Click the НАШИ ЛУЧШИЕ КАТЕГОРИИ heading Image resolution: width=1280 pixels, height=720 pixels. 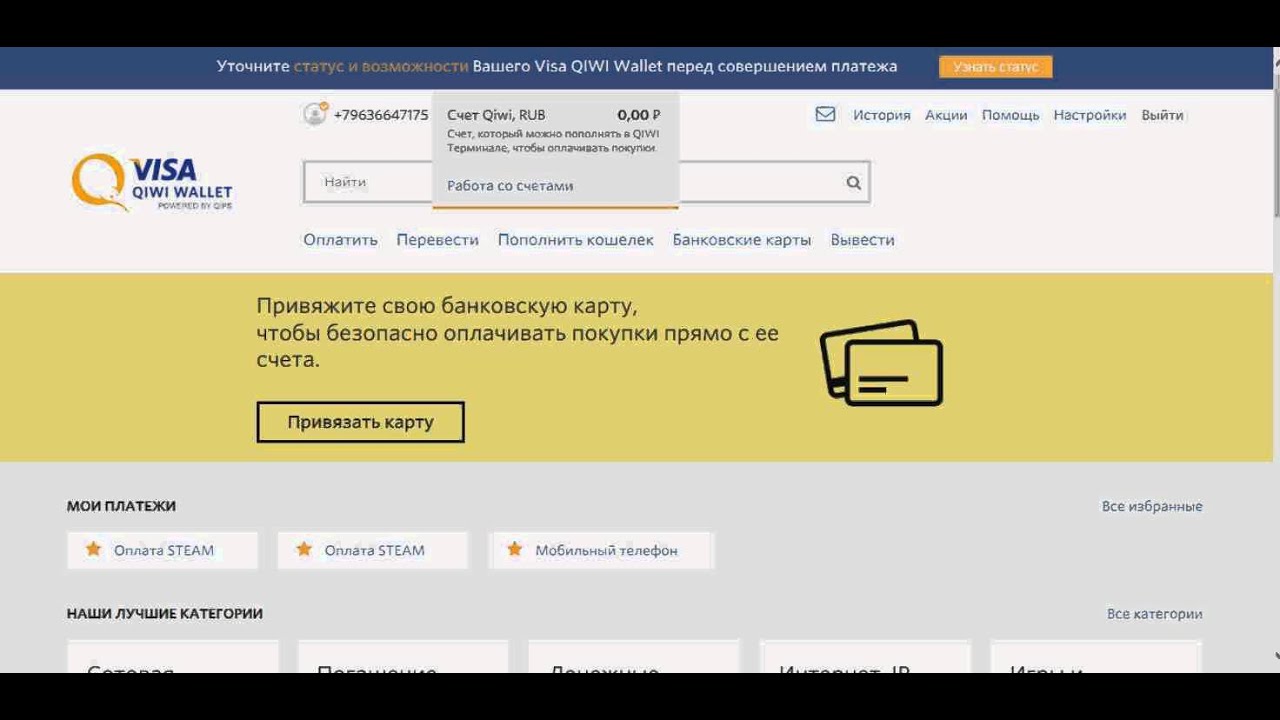165,614
